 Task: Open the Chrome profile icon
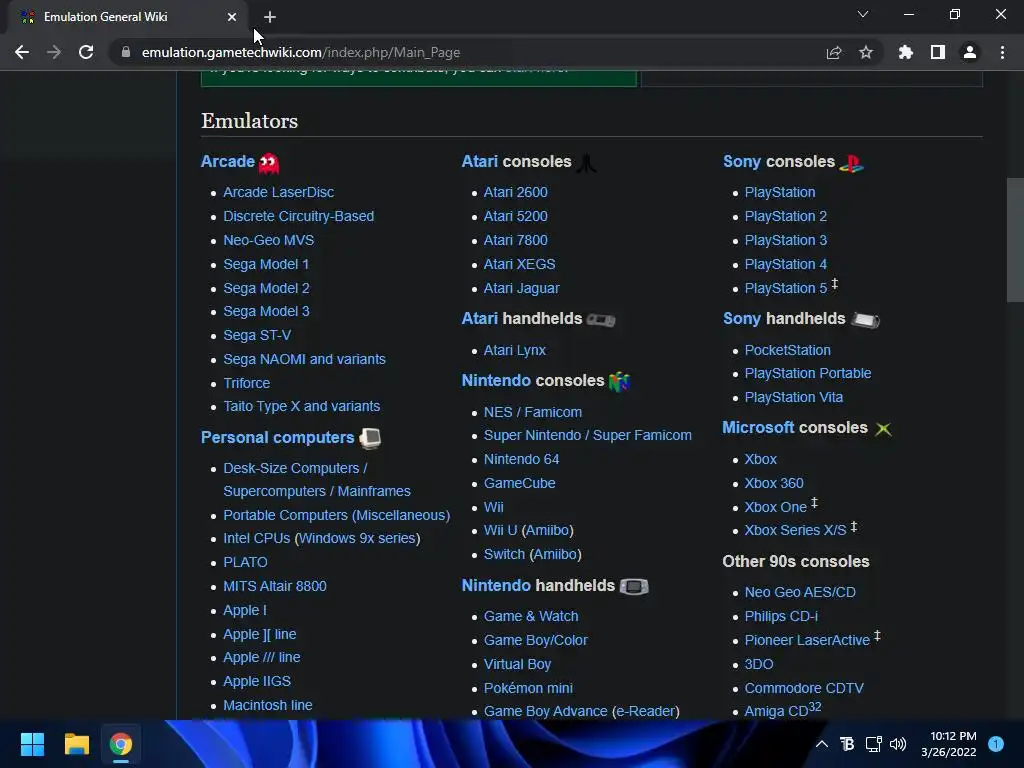pyautogui.click(x=970, y=52)
